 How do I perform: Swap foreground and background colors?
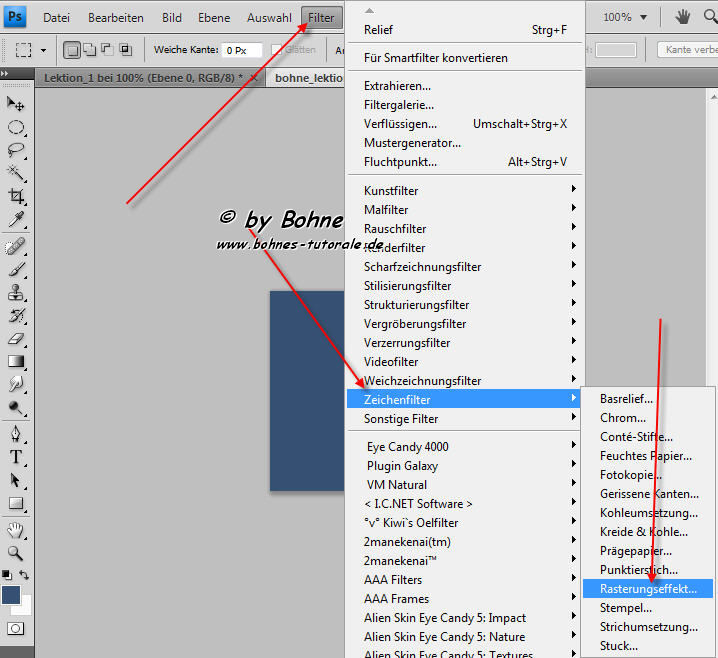25,575
